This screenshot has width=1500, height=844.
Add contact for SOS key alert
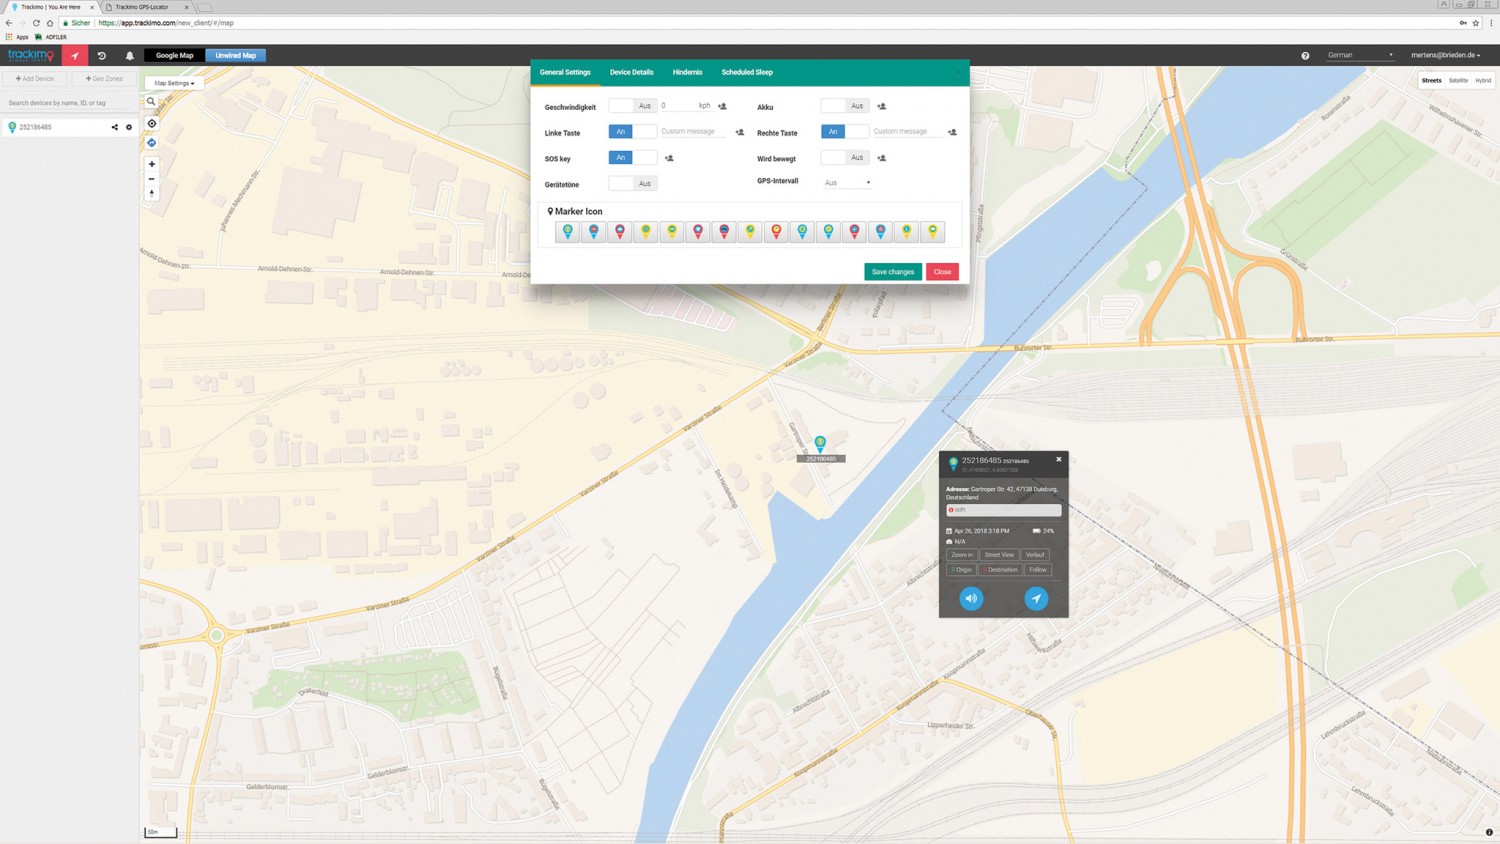coord(669,158)
